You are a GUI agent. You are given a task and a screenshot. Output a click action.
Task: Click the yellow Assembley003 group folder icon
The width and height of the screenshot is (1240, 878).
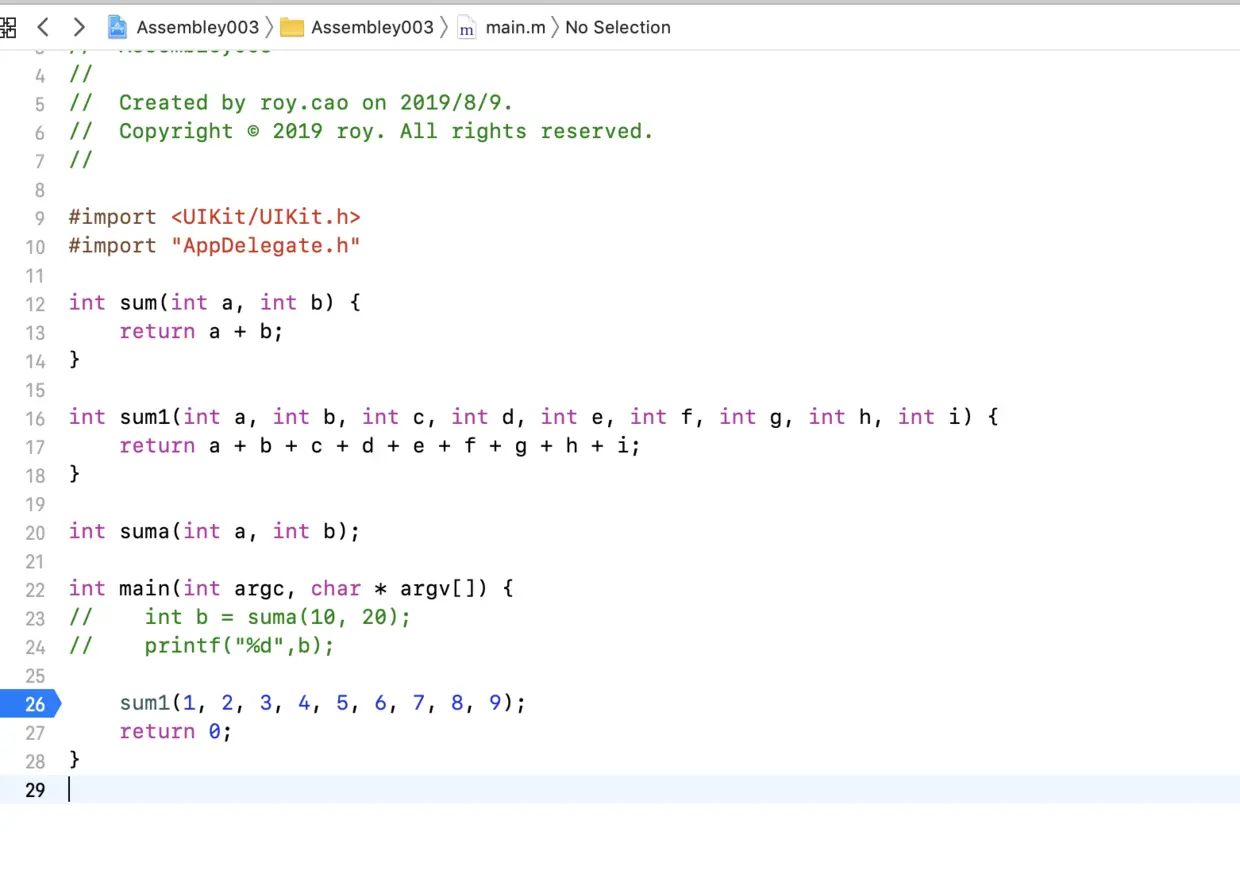pyautogui.click(x=292, y=27)
